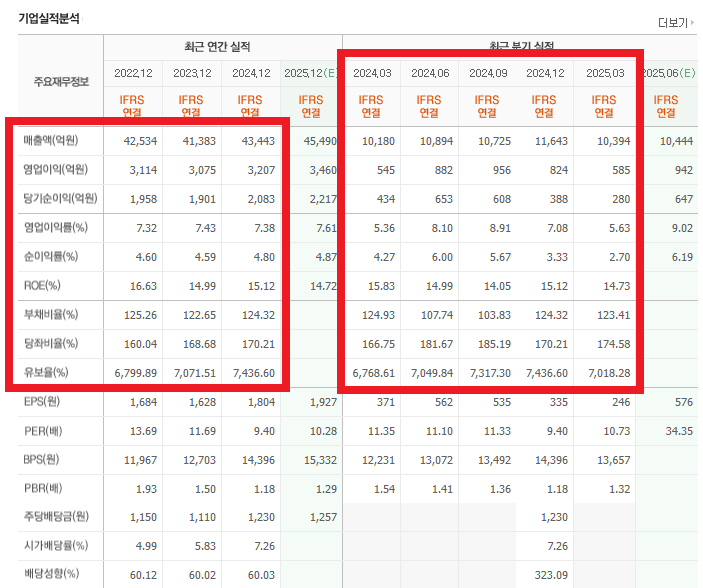Select the 2024.06 quarterly column header
Image resolution: width=703 pixels, height=588 pixels.
(430, 73)
